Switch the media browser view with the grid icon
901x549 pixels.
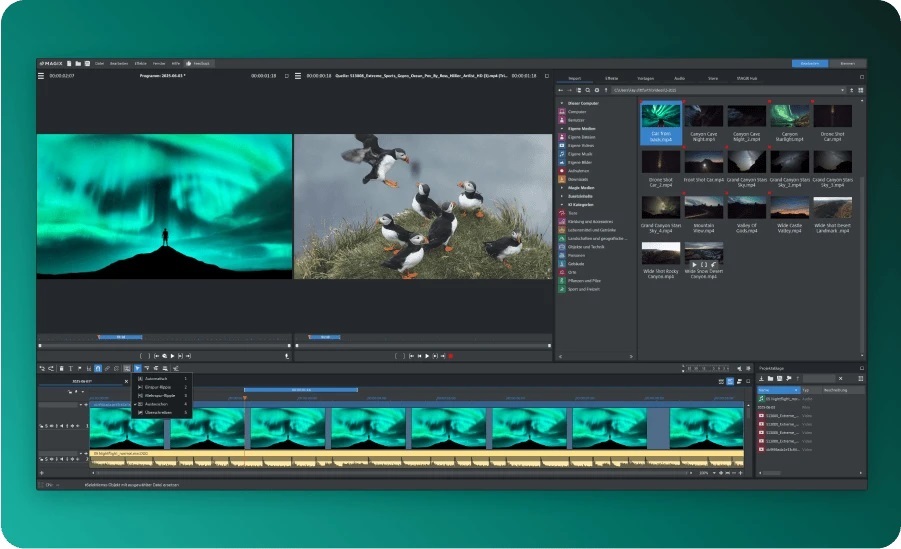860,90
